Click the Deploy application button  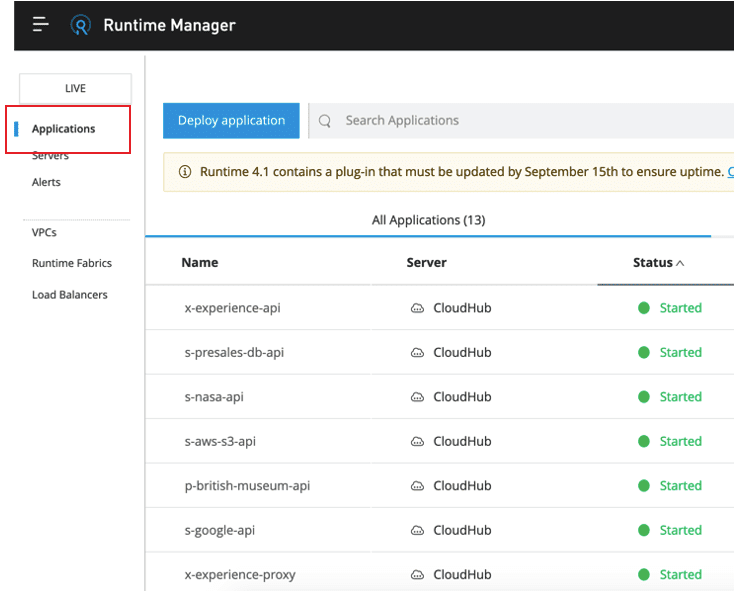tap(231, 120)
